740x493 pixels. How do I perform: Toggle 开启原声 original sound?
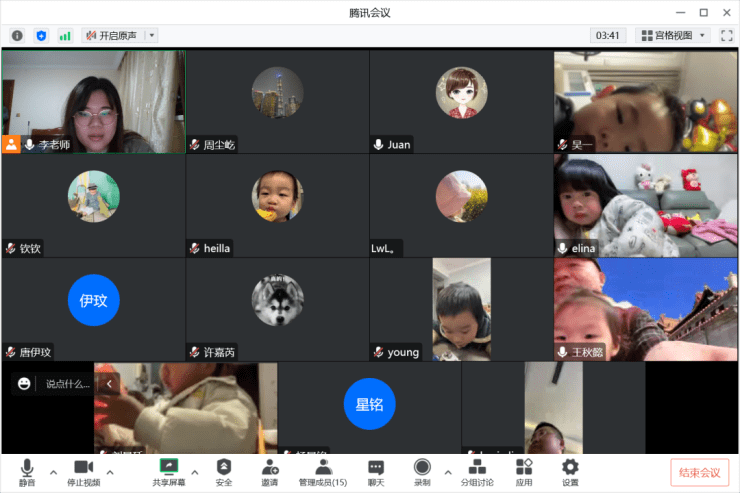pos(112,35)
